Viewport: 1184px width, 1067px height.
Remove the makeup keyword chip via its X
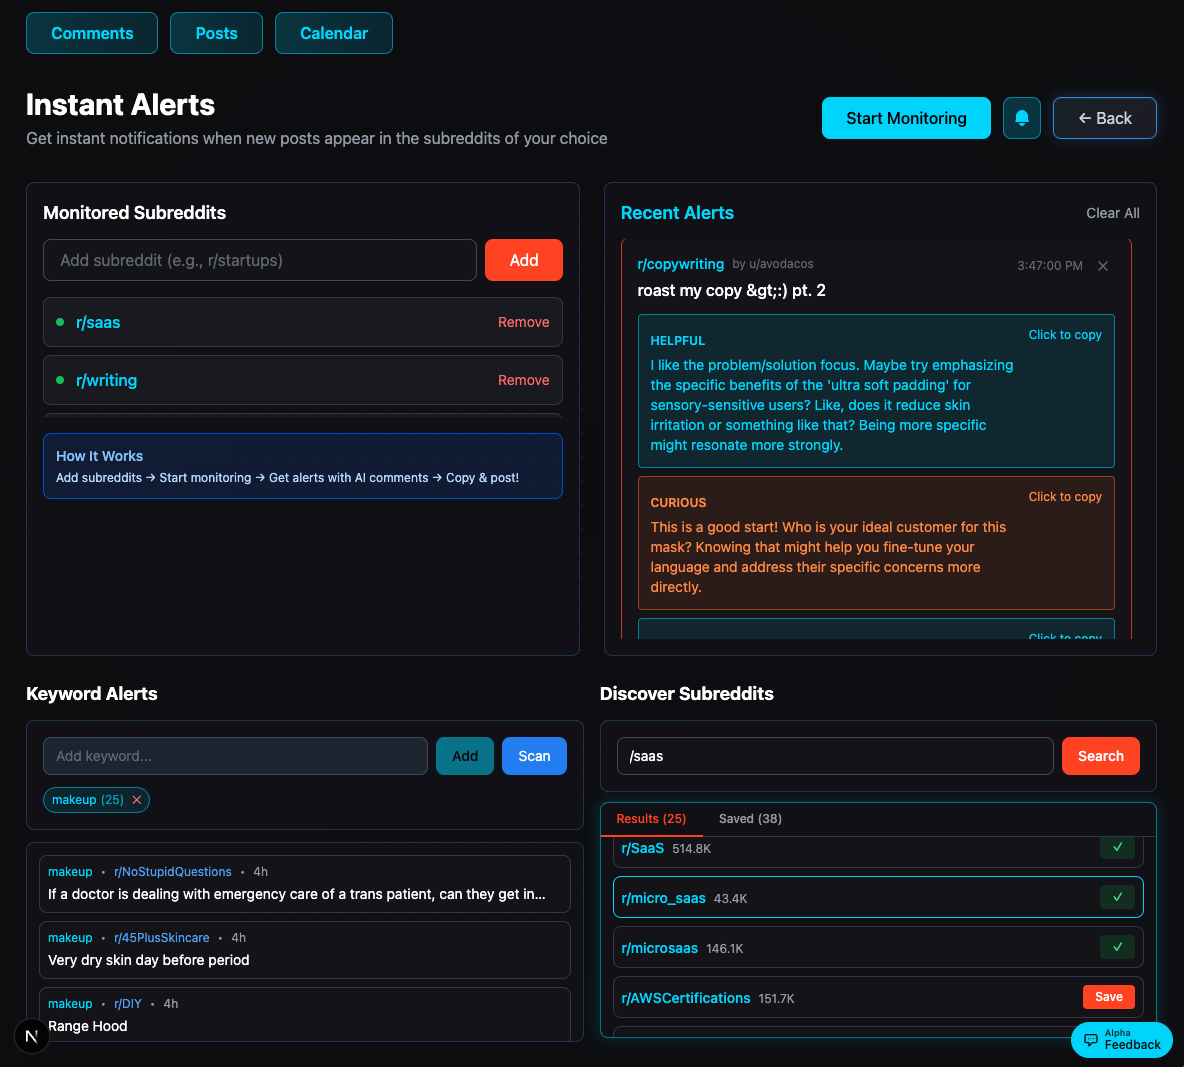pyautogui.click(x=137, y=799)
